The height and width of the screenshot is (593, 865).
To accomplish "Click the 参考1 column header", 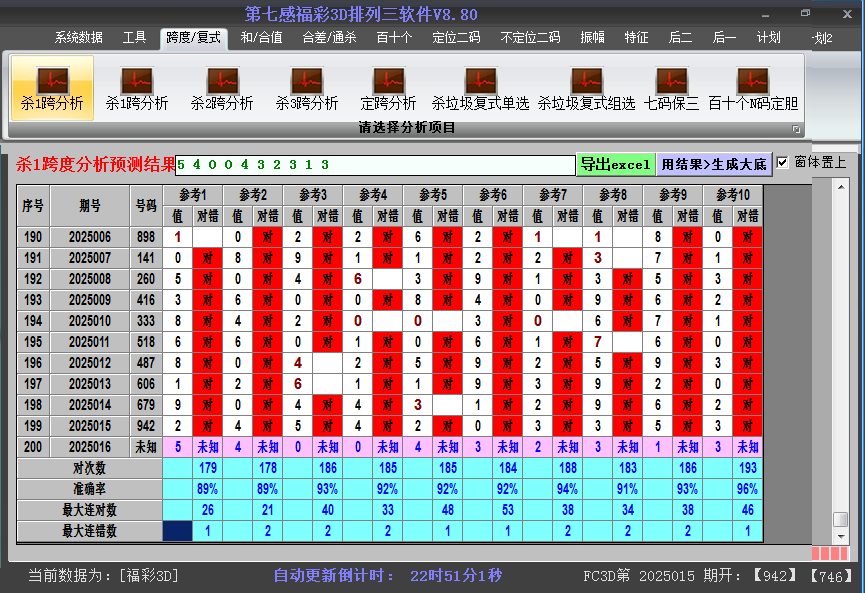I will click(193, 195).
